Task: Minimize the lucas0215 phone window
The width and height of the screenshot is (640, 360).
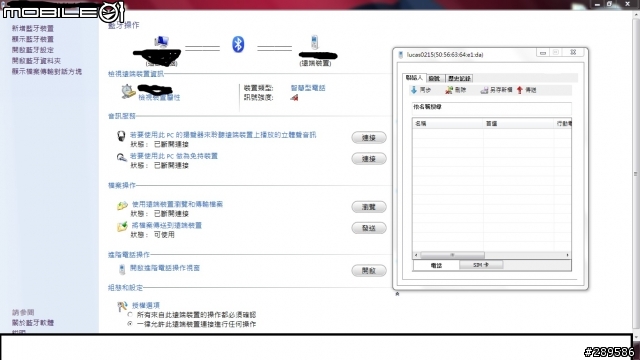Action: [543, 53]
